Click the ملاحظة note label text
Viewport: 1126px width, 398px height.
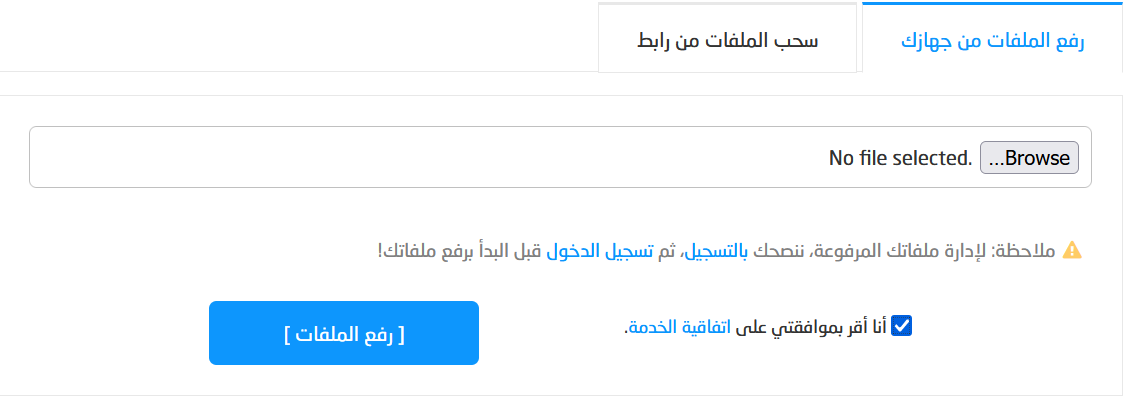(x=1029, y=251)
